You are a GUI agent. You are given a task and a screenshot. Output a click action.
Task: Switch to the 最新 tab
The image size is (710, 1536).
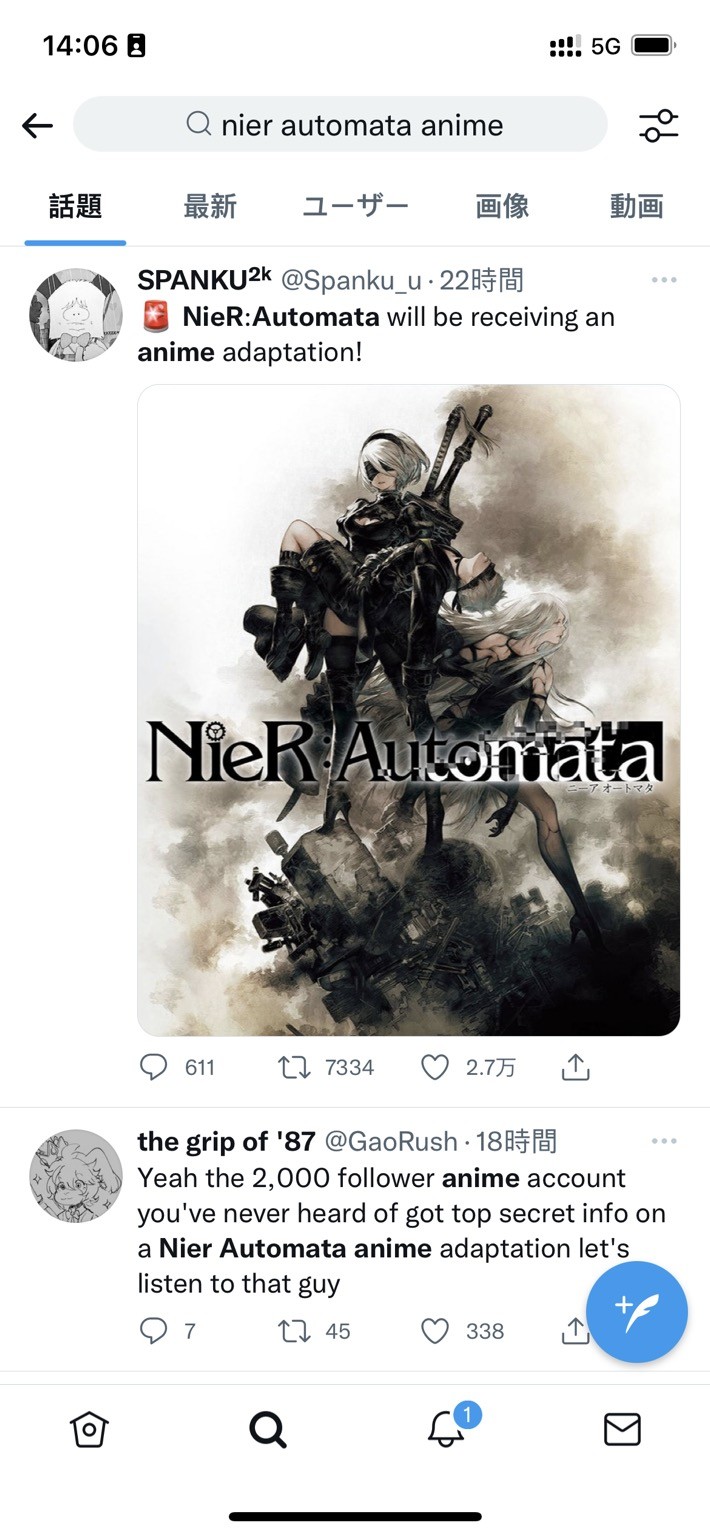click(x=210, y=207)
